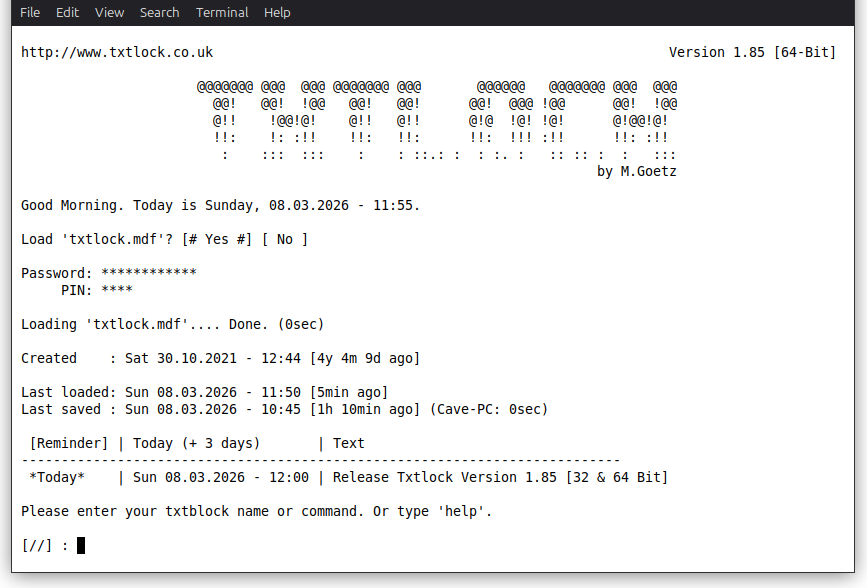Click the '[4y 4m 9d ago]' age text

(x=365, y=358)
